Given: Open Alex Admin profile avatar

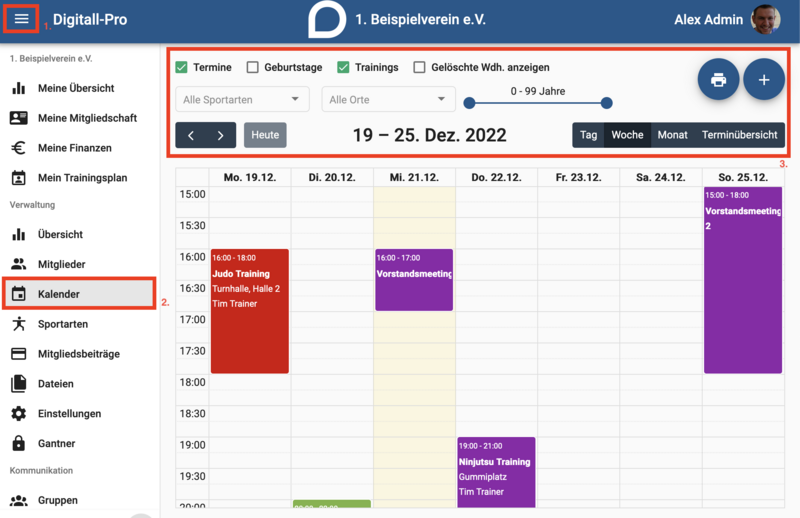Looking at the screenshot, I should [765, 19].
